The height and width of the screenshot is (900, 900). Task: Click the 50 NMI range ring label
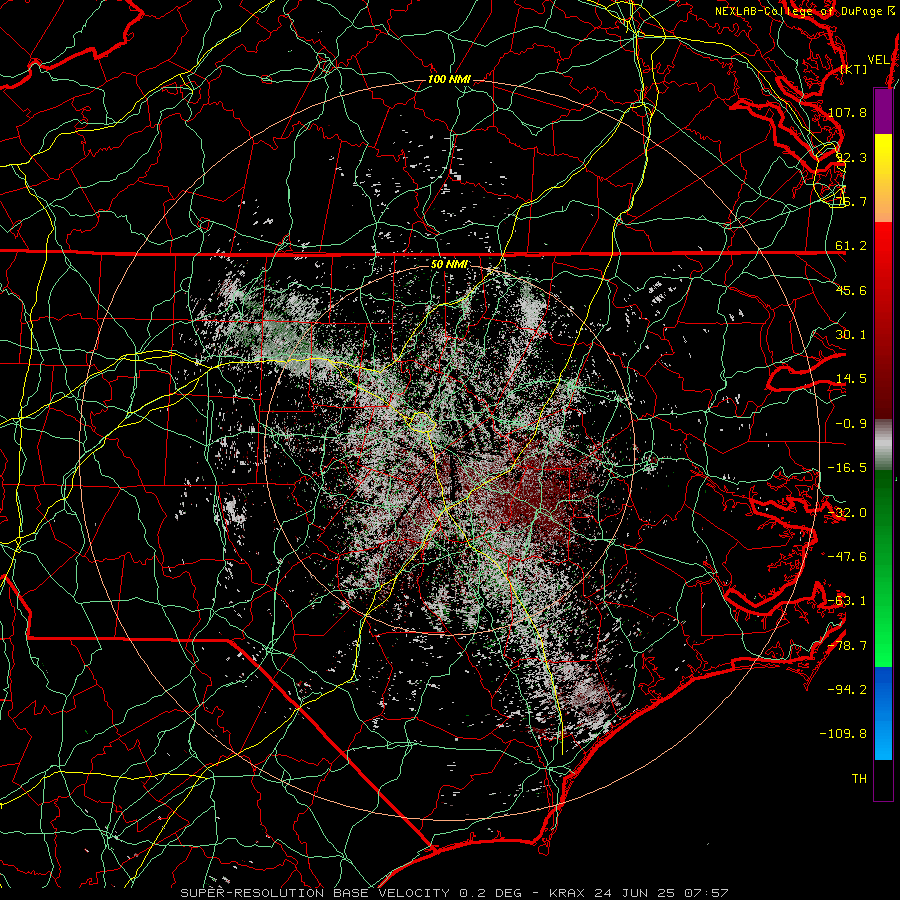click(449, 265)
